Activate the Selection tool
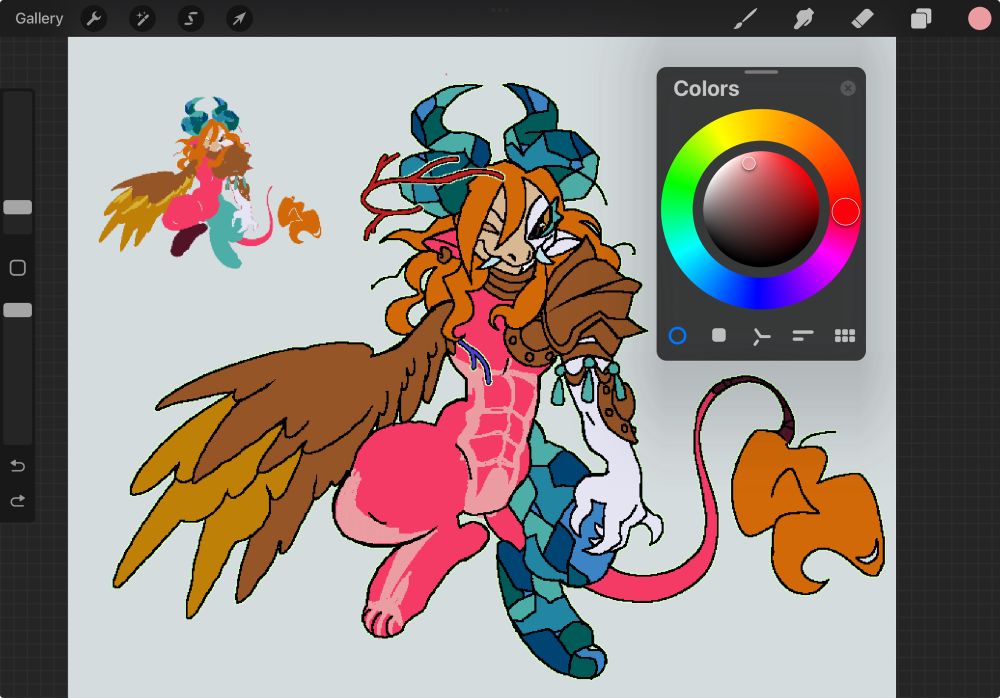The width and height of the screenshot is (1000, 698). [x=191, y=19]
